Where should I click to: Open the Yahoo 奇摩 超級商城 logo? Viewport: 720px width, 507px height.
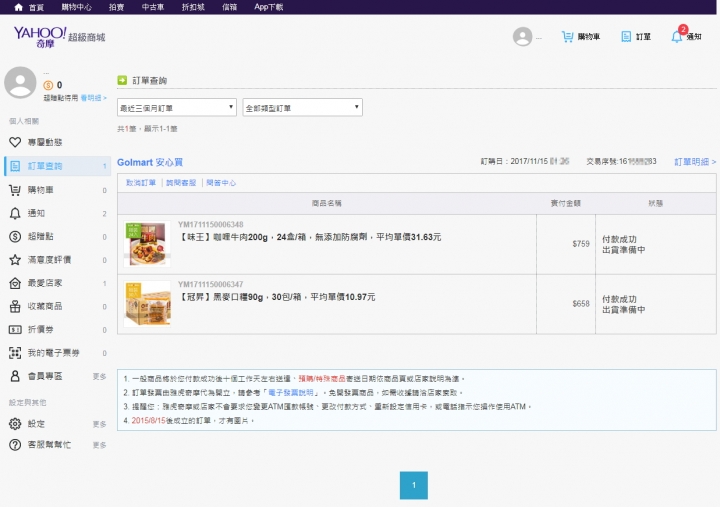(59, 37)
